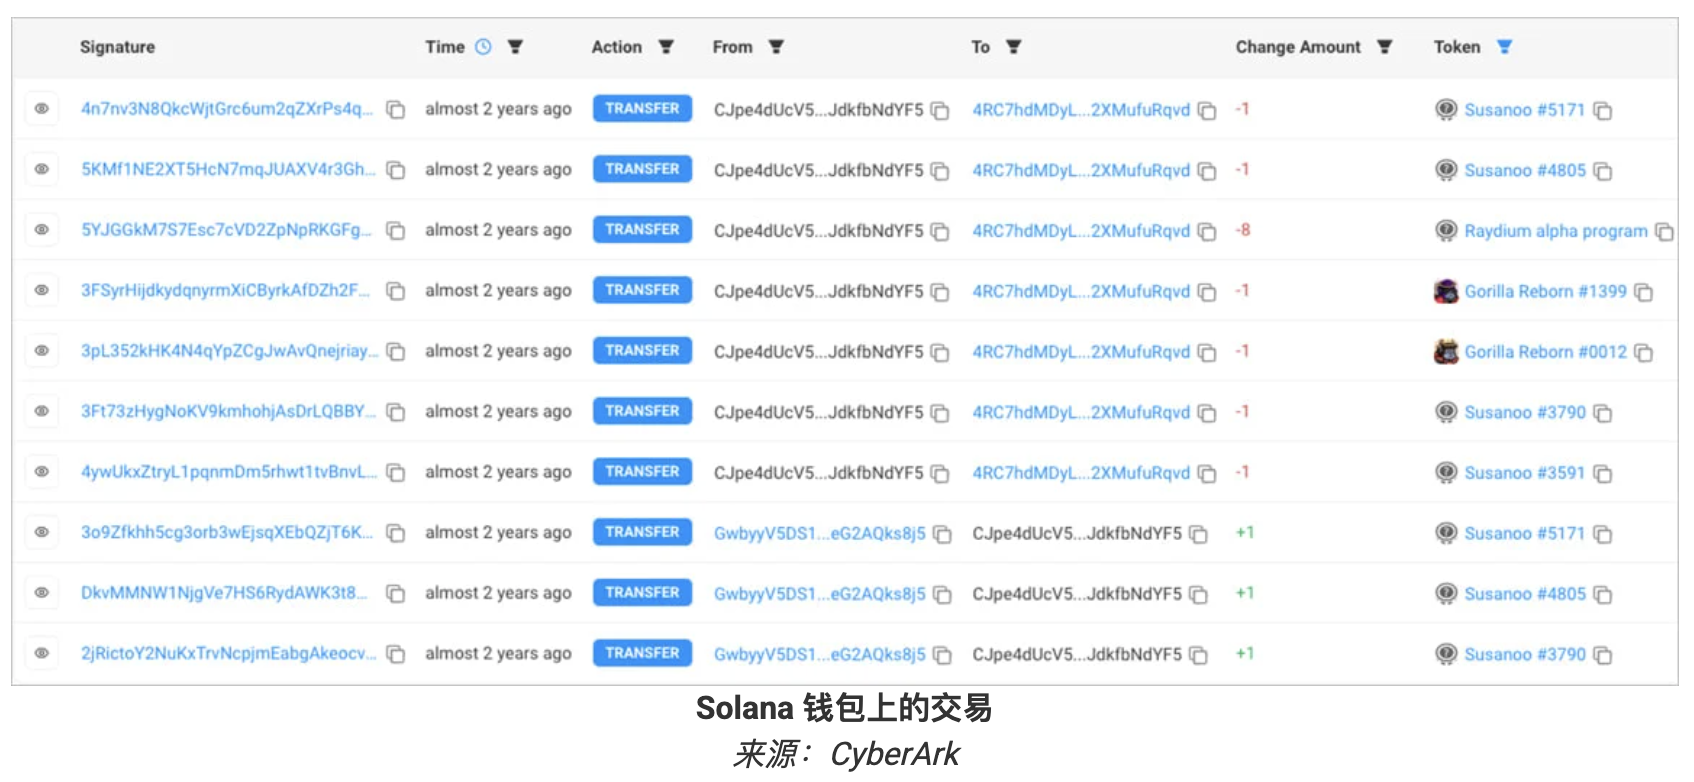Open the Gorilla Reborn #1399 token link
Viewport: 1694px width, 782px height.
1546,292
